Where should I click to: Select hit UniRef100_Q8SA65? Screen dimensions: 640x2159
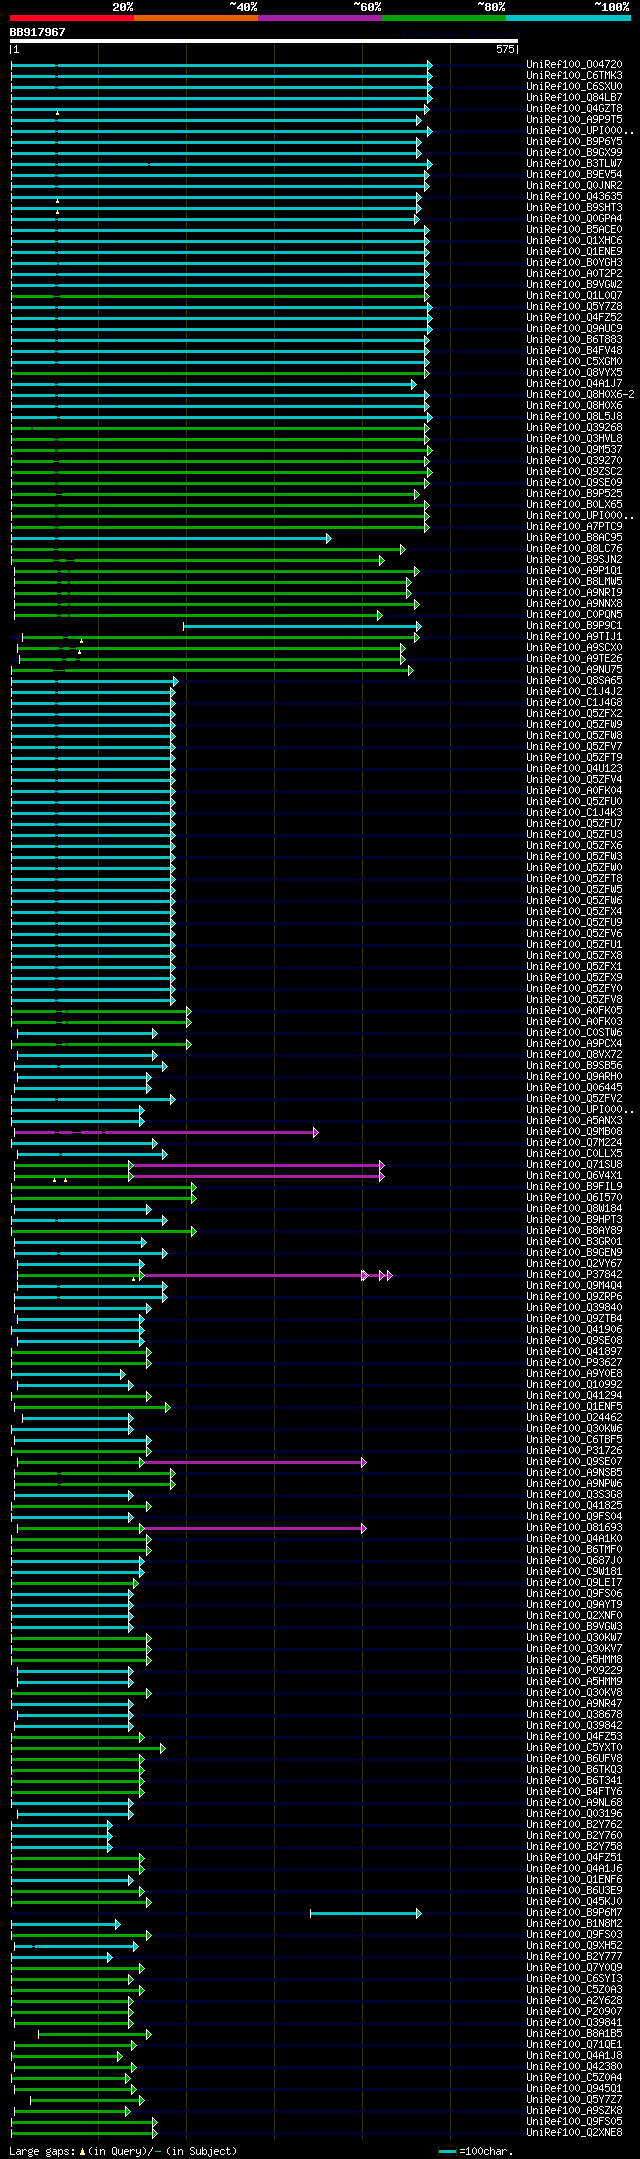[574, 680]
